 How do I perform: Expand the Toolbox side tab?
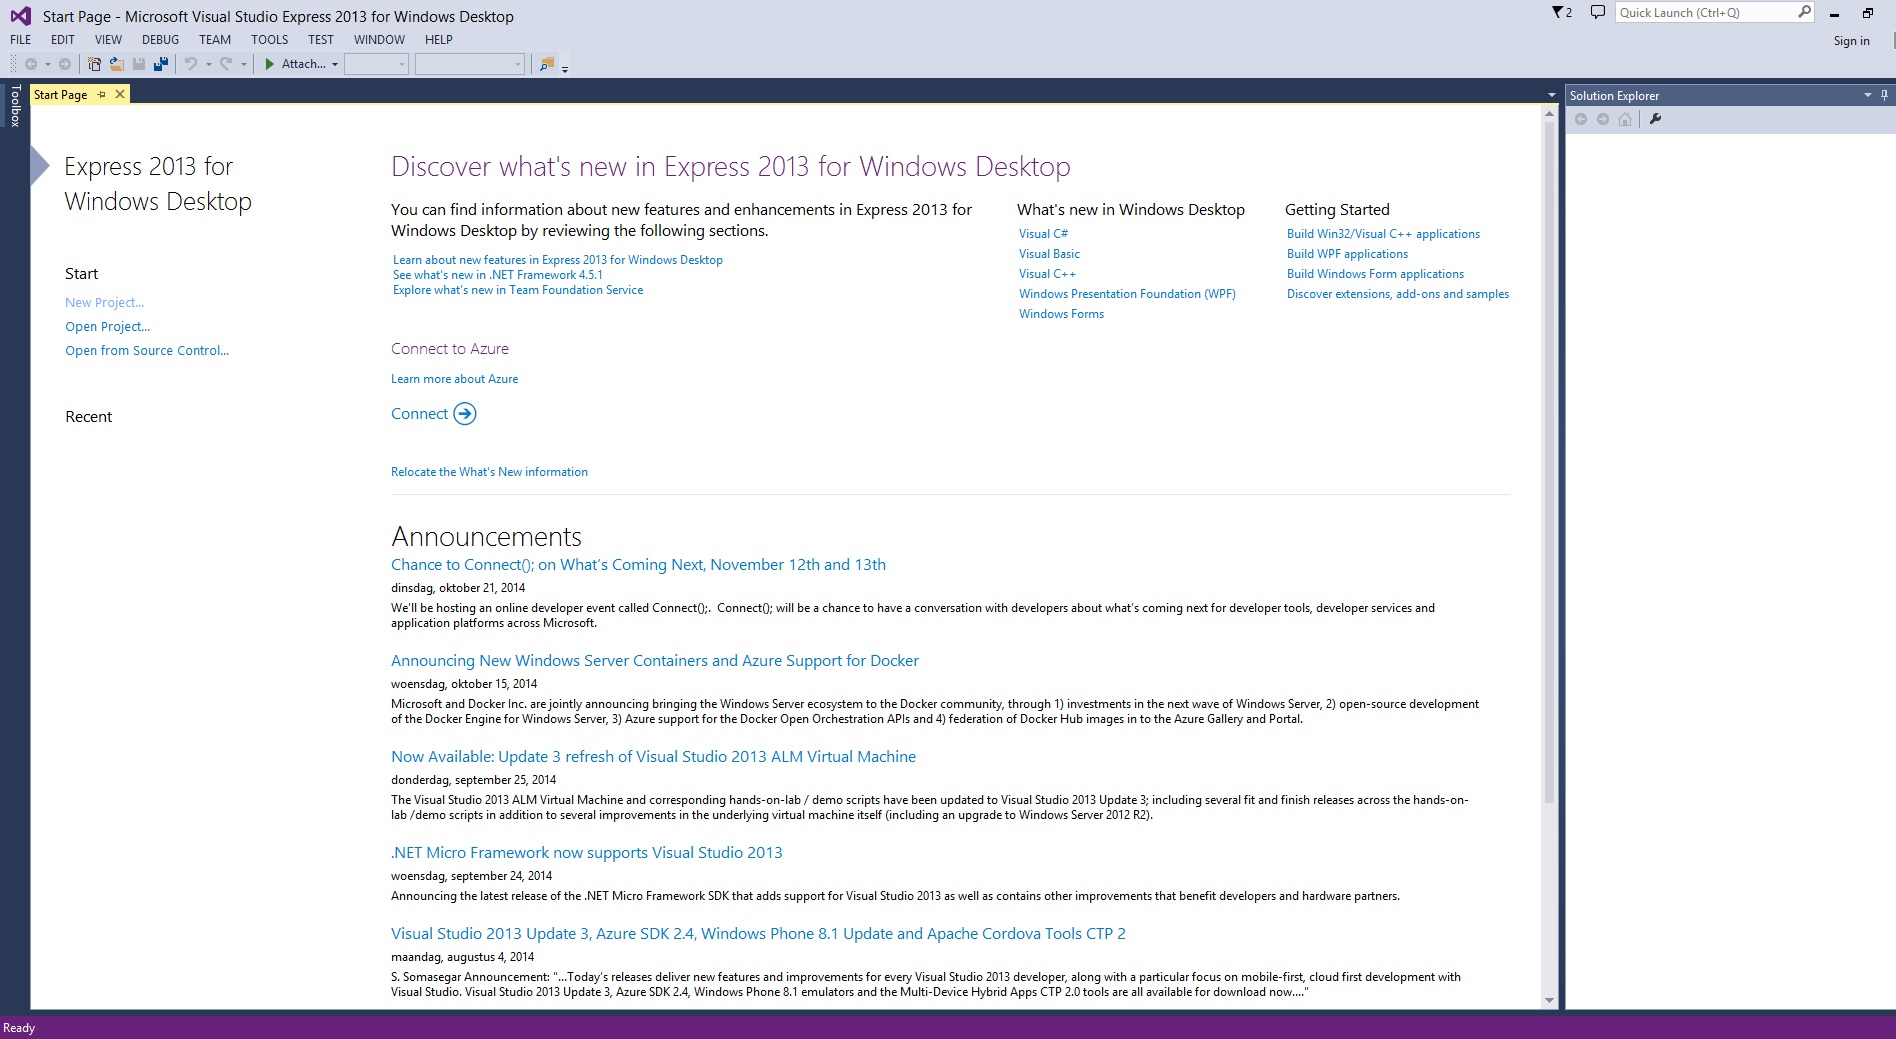(x=15, y=105)
